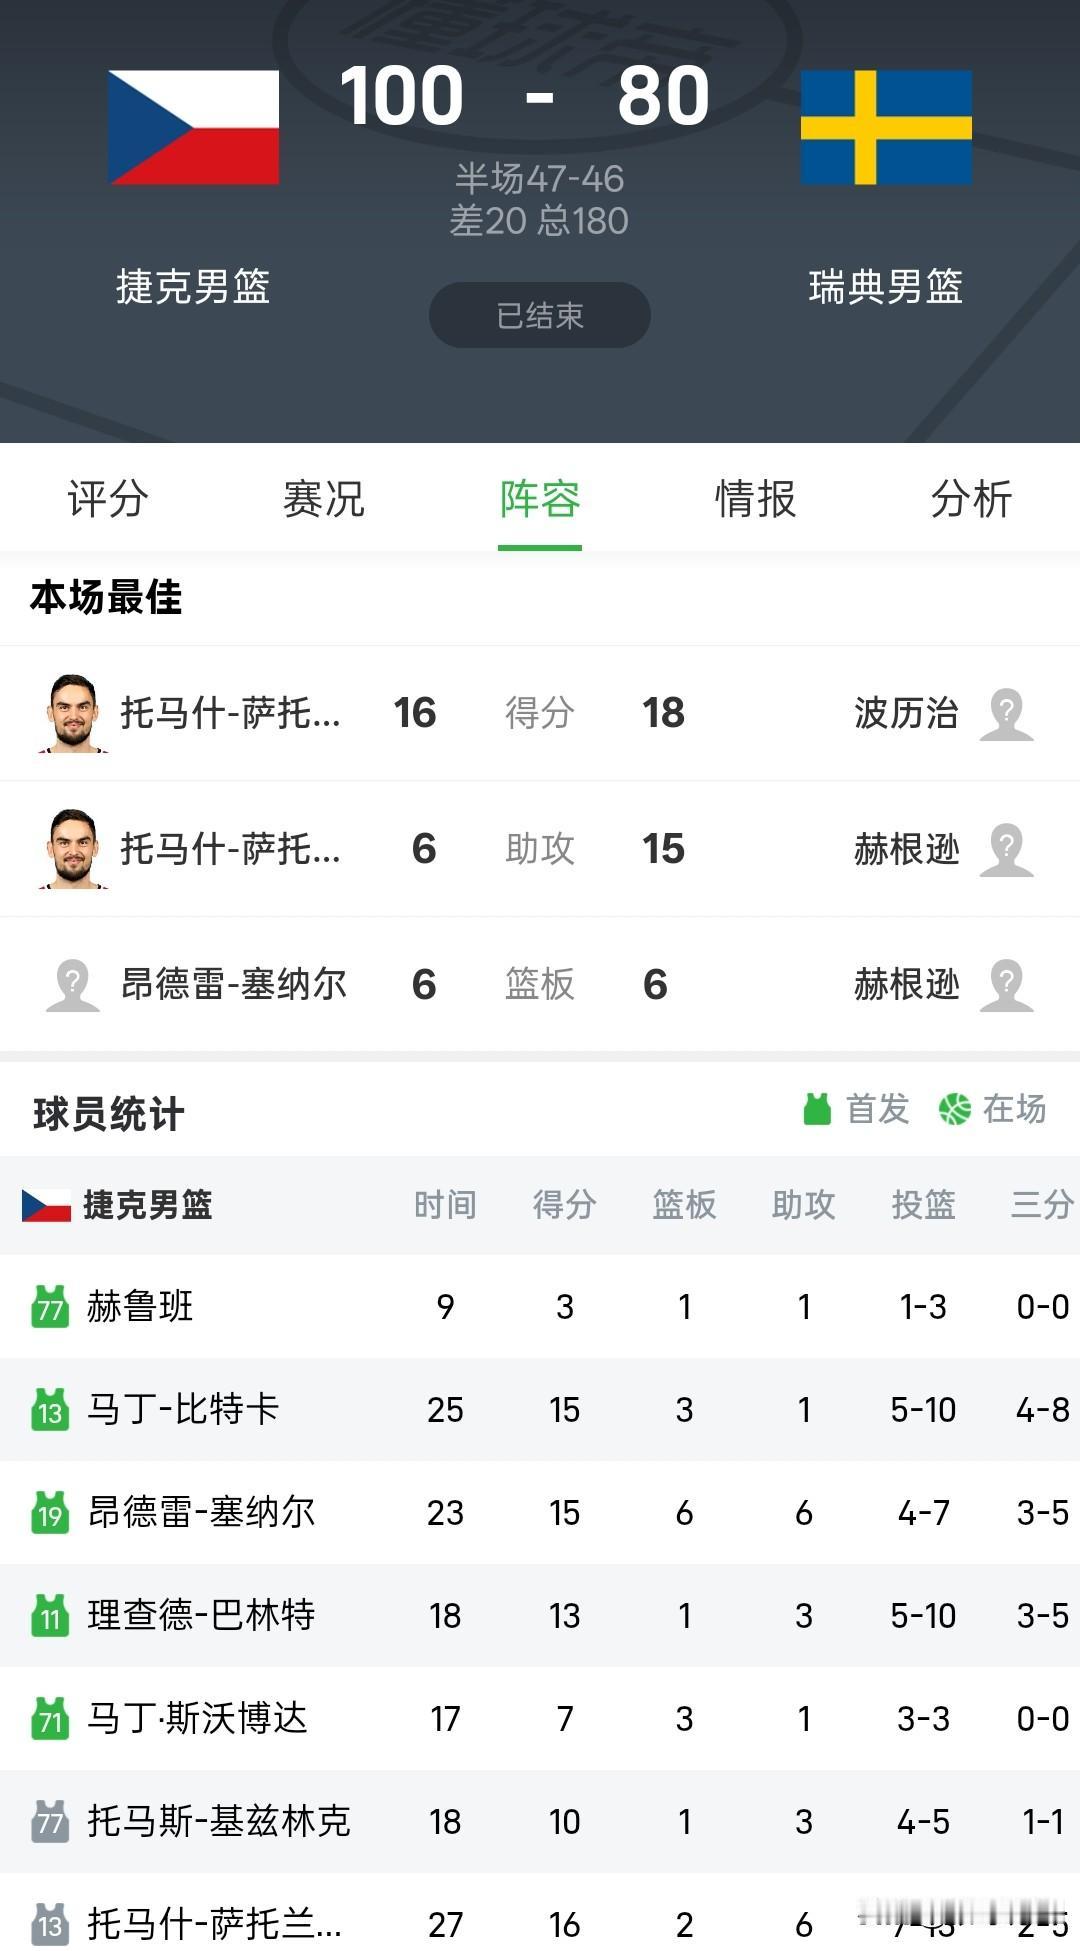Tap the Czech Republic flag at top
The height and width of the screenshot is (1951, 1080).
pos(194,127)
